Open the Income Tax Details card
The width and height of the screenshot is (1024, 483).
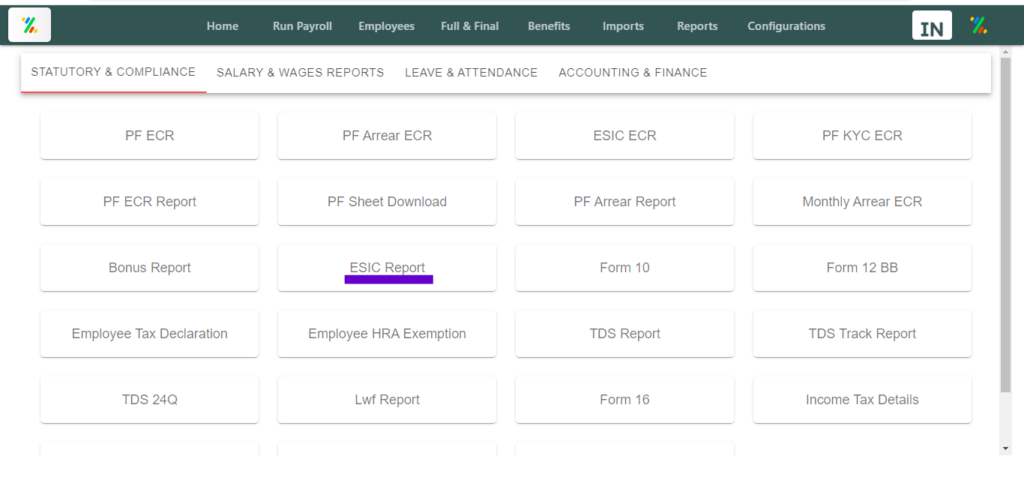tap(862, 399)
